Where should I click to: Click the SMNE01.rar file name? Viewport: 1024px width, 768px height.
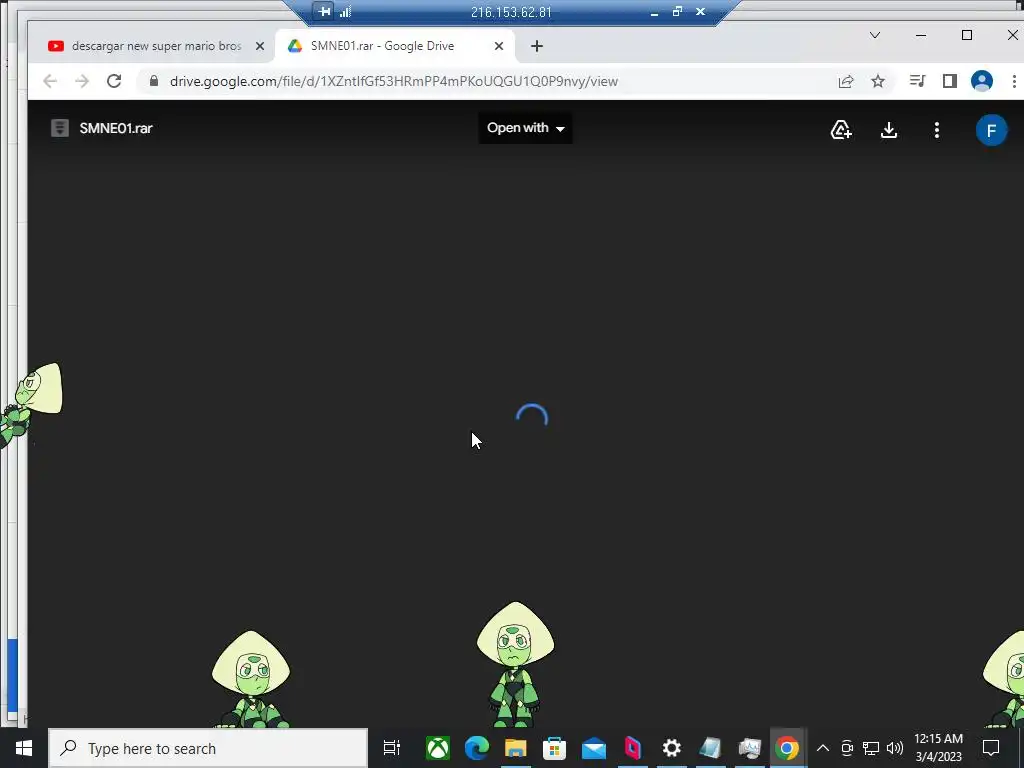click(116, 128)
